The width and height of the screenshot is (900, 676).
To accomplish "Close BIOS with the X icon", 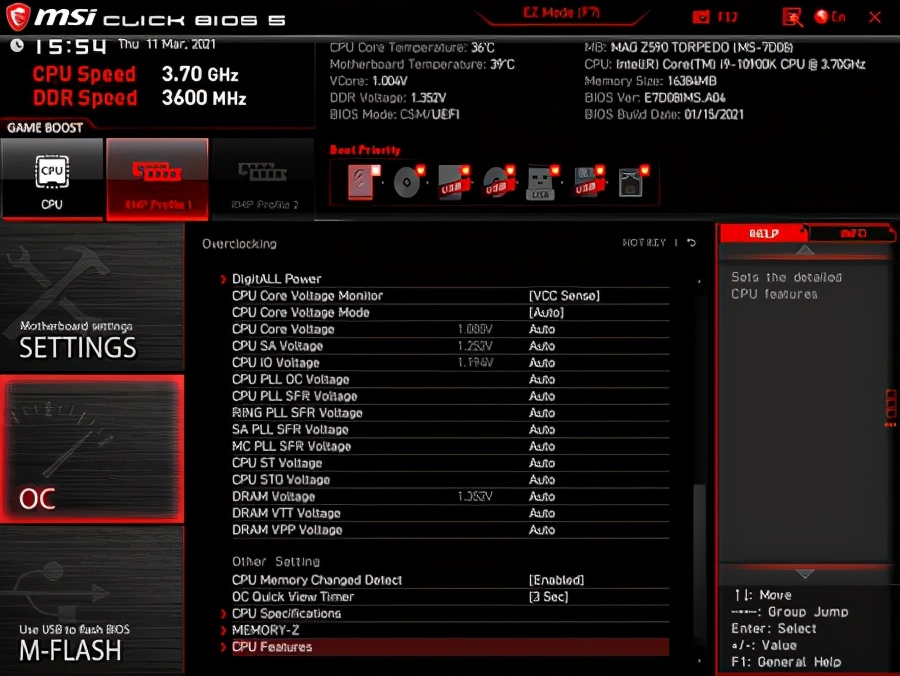I will click(x=875, y=17).
